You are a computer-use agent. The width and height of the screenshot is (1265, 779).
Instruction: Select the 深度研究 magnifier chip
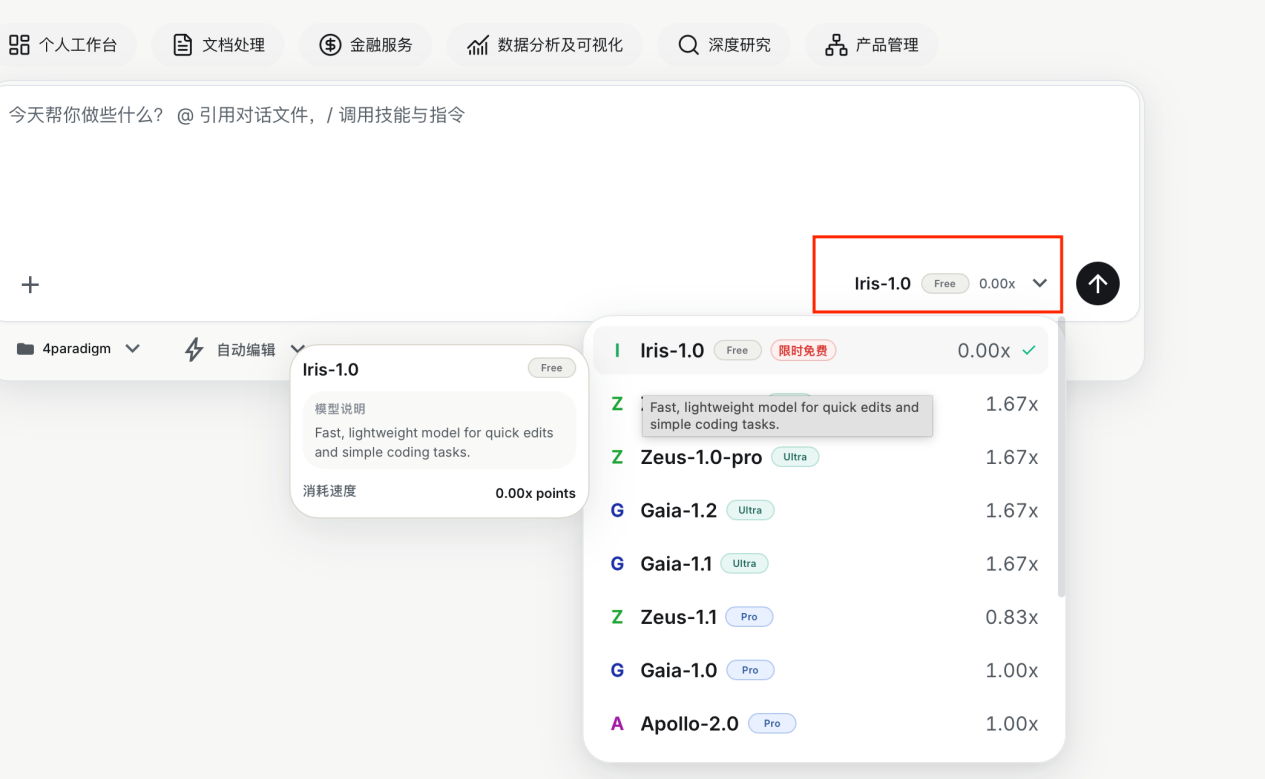click(x=723, y=45)
